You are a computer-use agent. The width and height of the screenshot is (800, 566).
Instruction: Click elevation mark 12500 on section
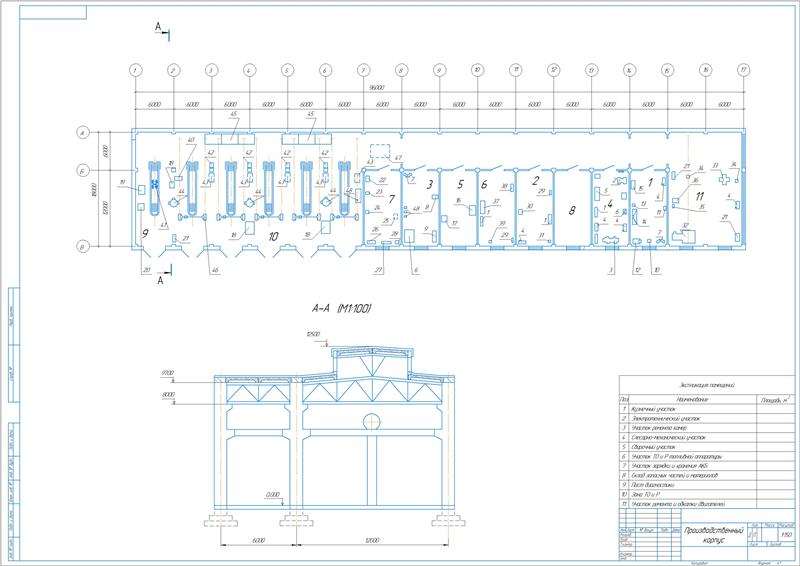(x=313, y=335)
